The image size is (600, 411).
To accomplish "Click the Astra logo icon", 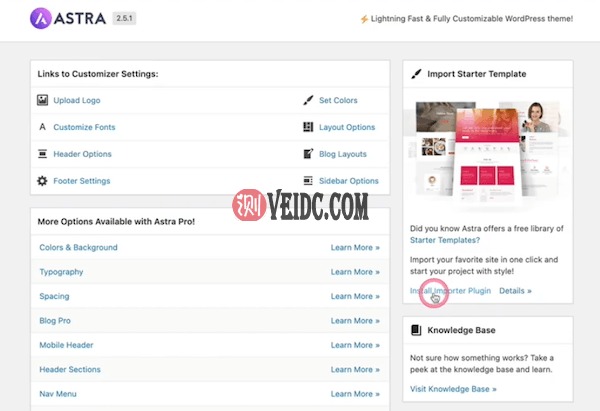I will pyautogui.click(x=41, y=18).
